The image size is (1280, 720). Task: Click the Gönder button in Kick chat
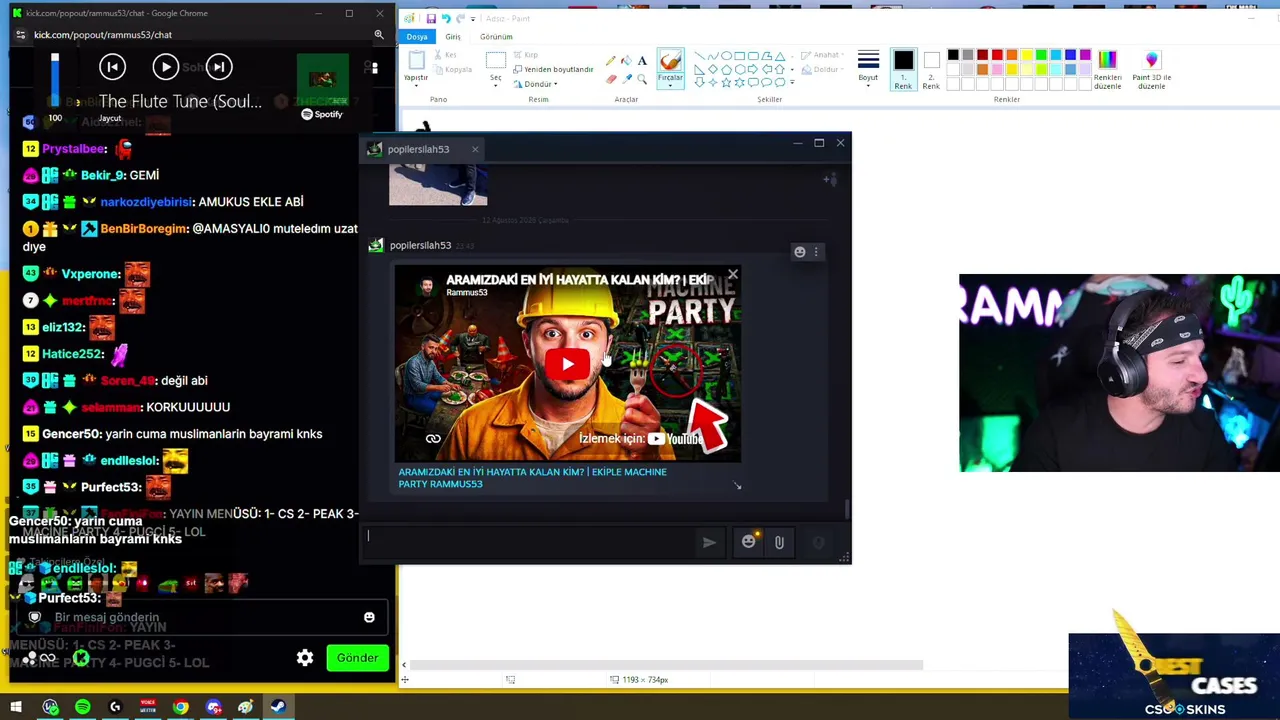tap(357, 657)
